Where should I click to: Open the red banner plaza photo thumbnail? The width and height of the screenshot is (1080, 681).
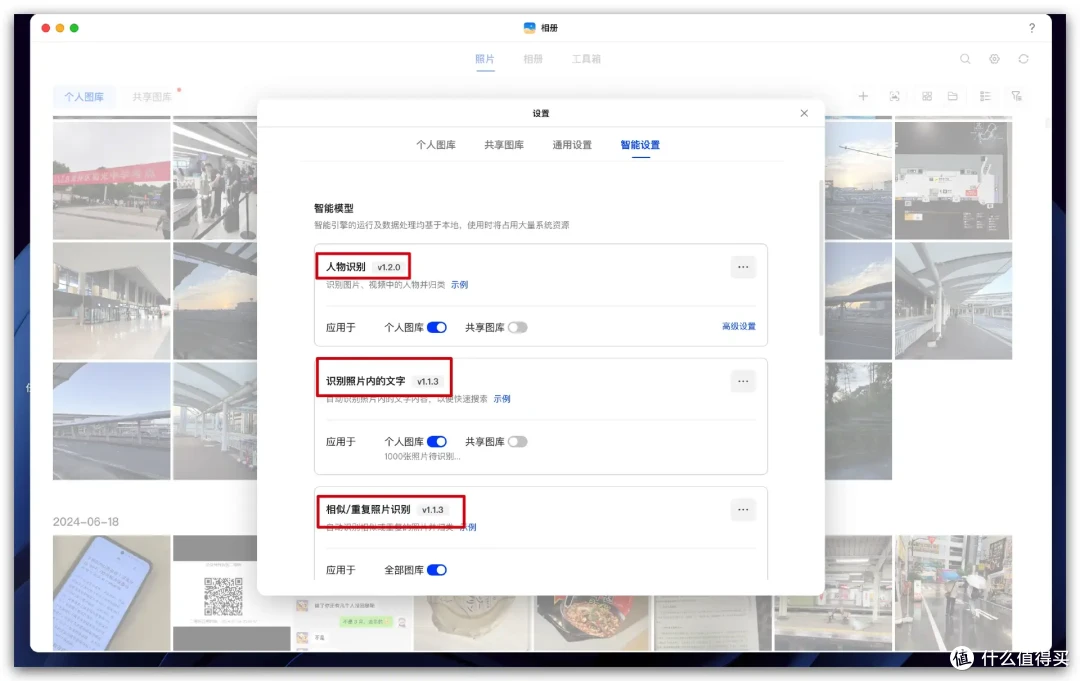point(112,180)
